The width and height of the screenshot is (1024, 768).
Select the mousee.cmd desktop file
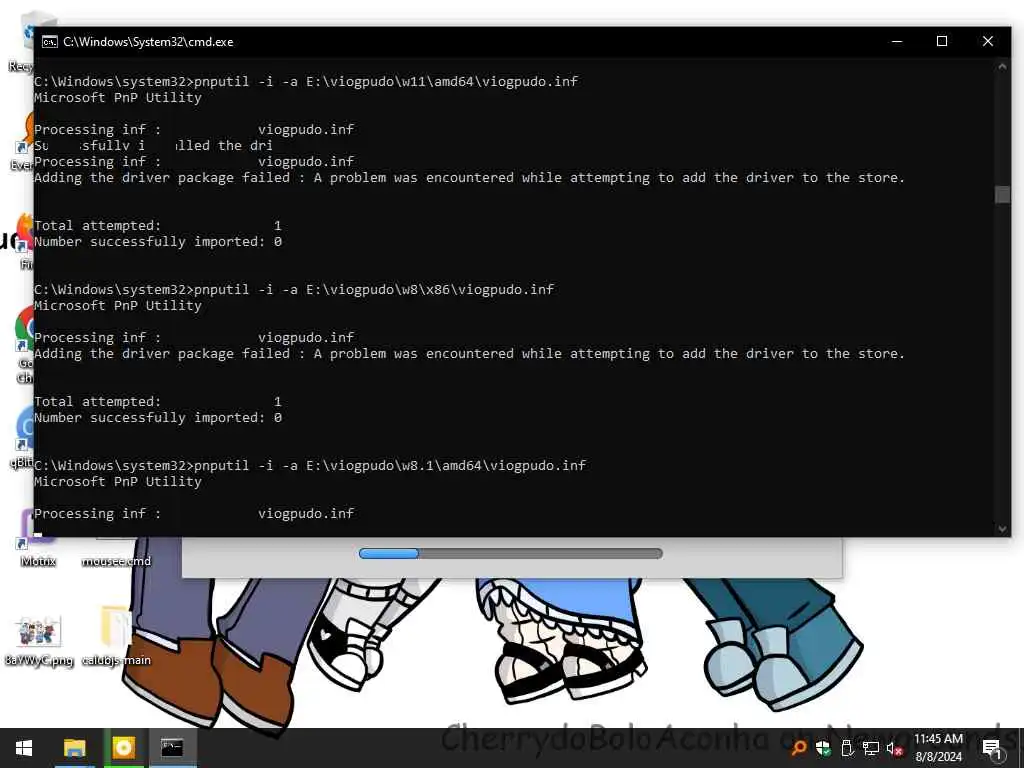coord(116,552)
